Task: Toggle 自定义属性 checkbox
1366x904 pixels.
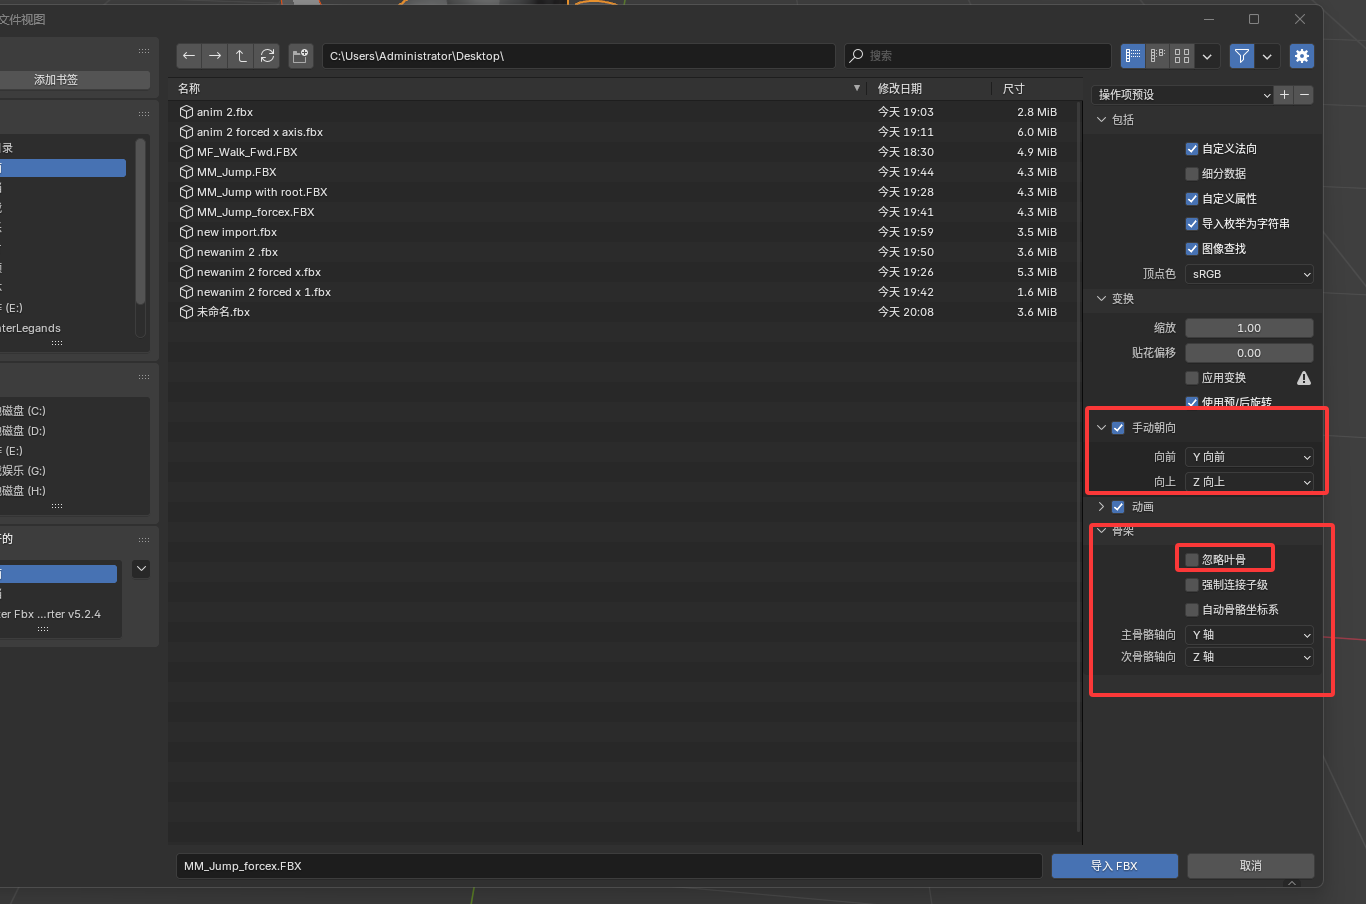Action: pyautogui.click(x=1192, y=199)
